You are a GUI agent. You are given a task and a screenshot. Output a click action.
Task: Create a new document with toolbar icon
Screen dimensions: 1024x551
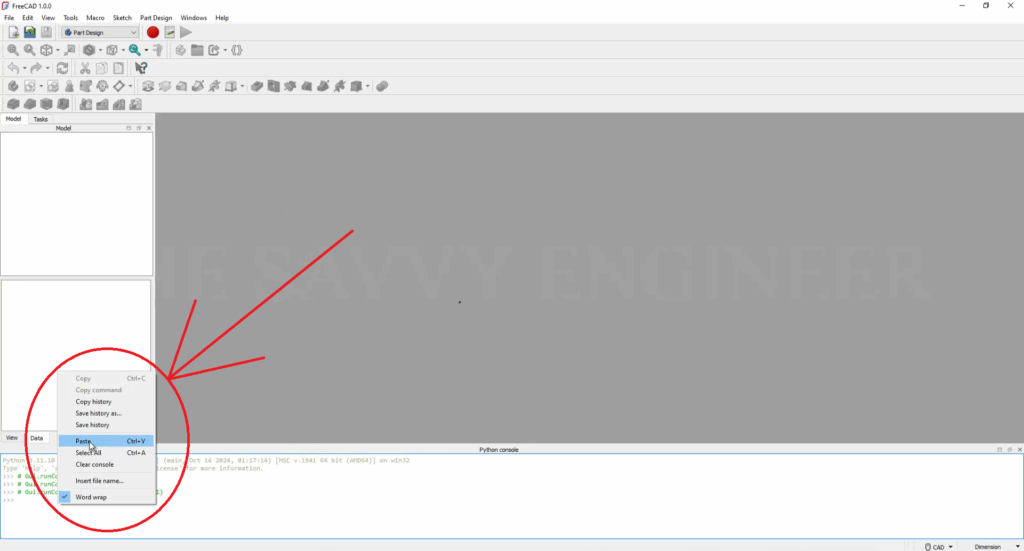[14, 33]
